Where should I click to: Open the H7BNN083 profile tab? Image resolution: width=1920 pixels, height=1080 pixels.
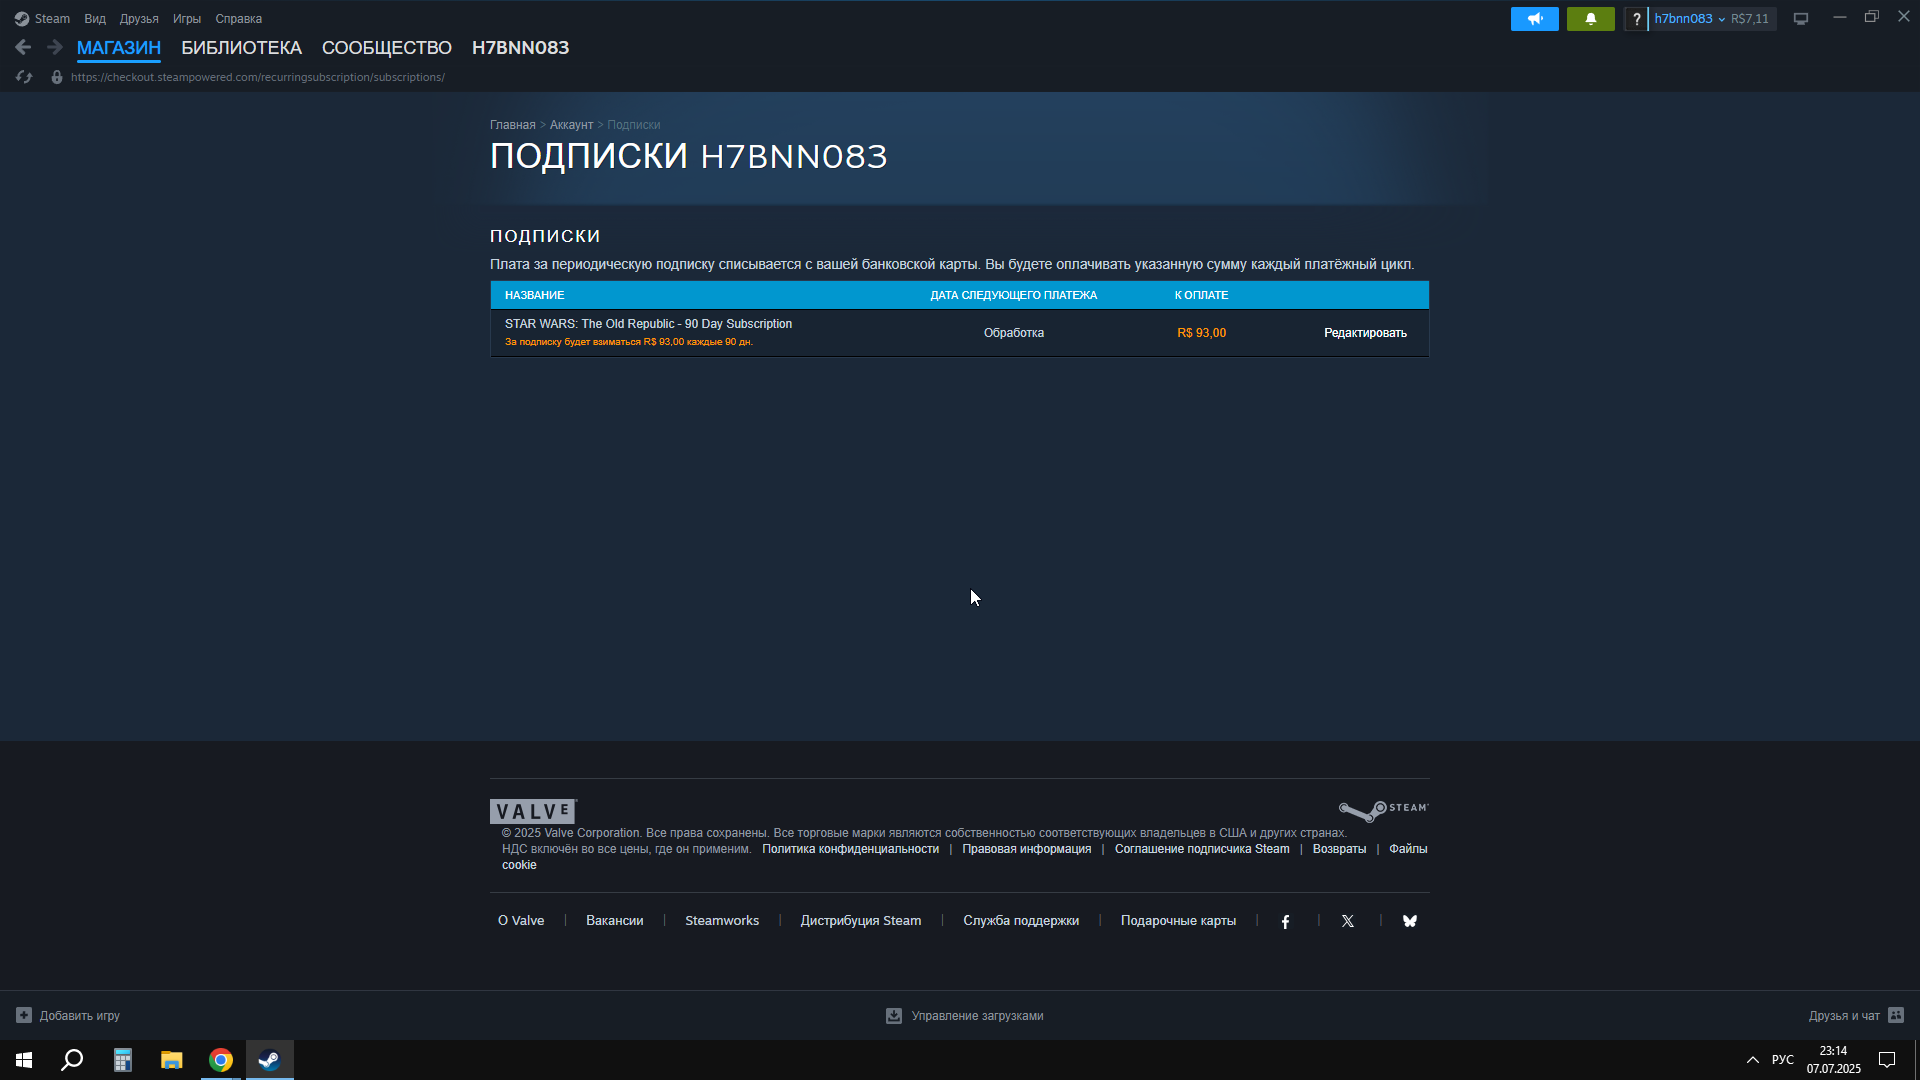(521, 48)
